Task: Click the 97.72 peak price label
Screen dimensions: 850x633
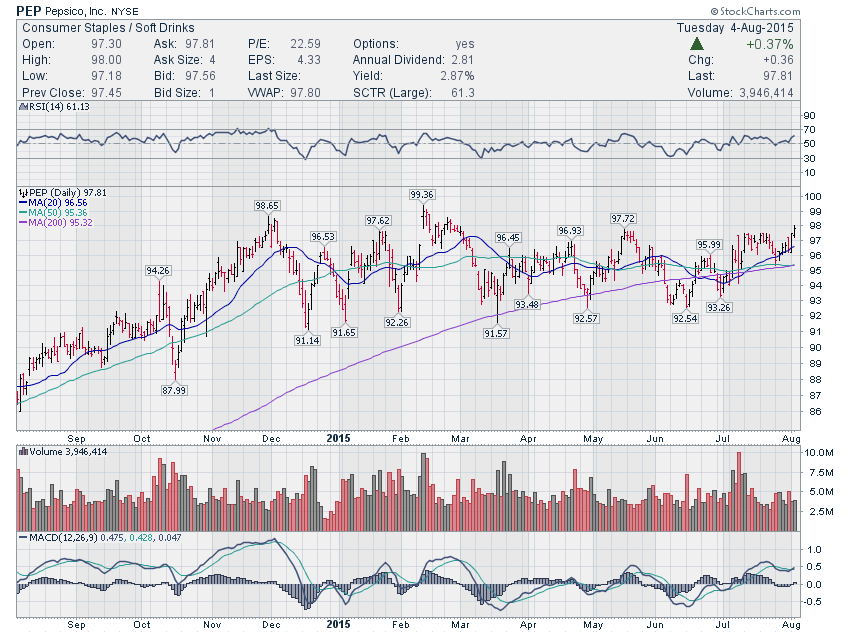Action: pos(623,218)
